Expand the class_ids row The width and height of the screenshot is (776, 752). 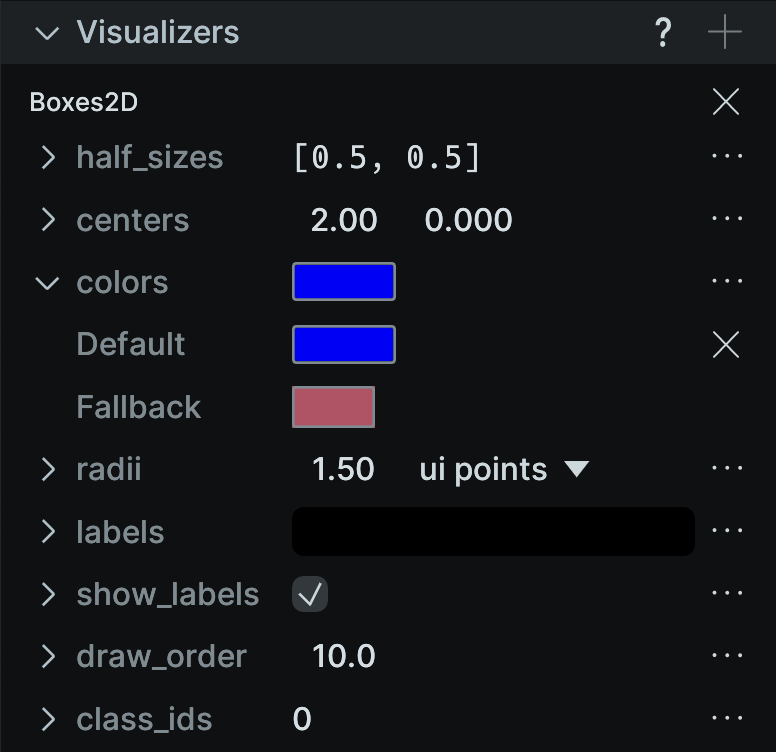48,719
